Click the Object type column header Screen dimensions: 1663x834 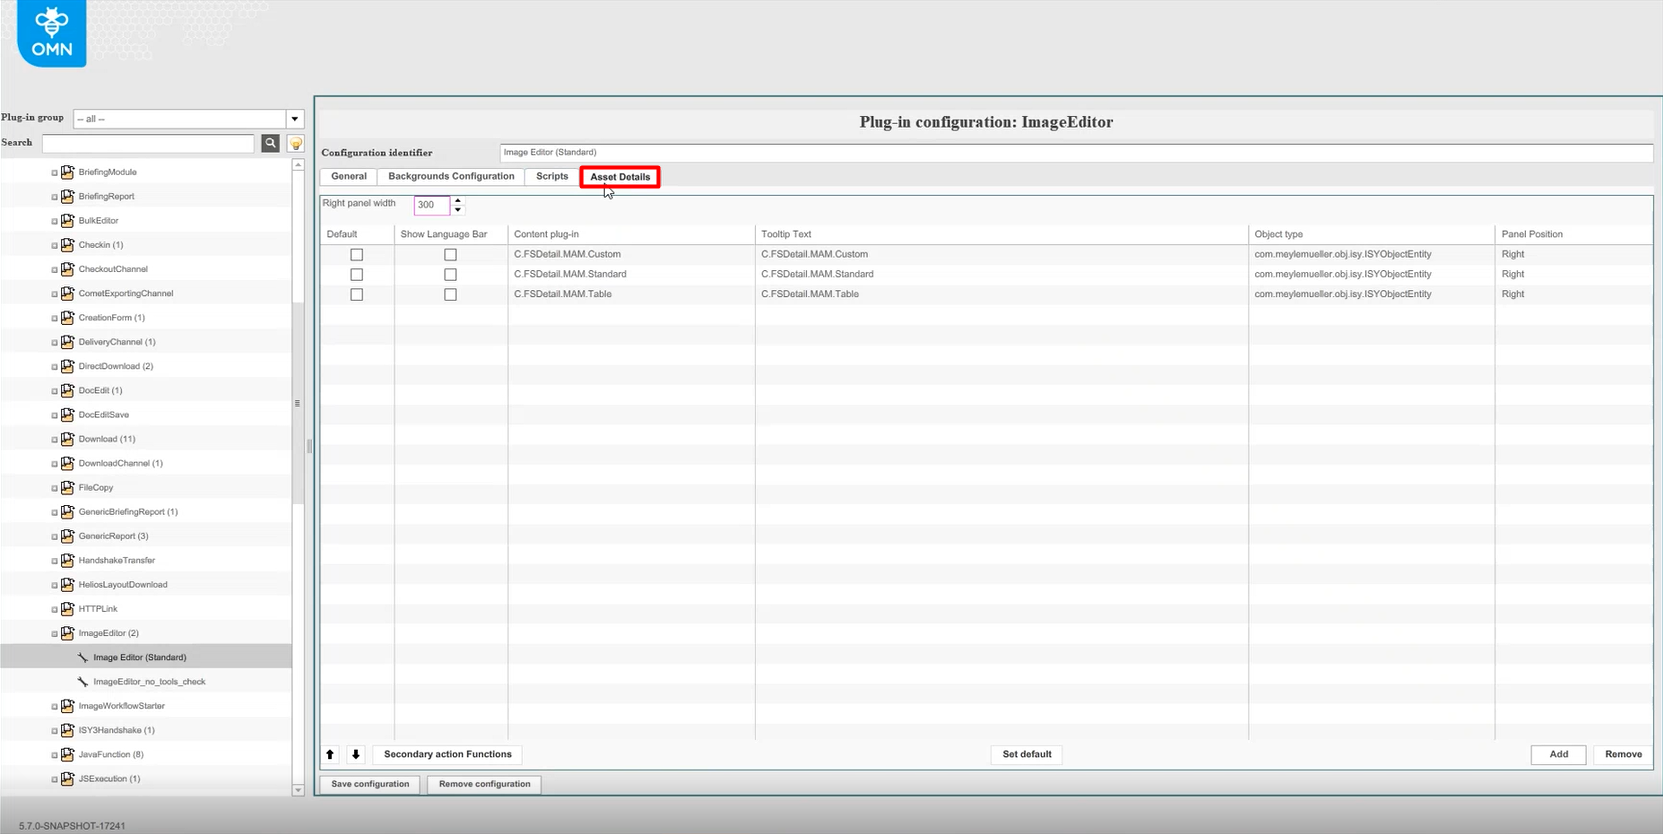(1371, 234)
